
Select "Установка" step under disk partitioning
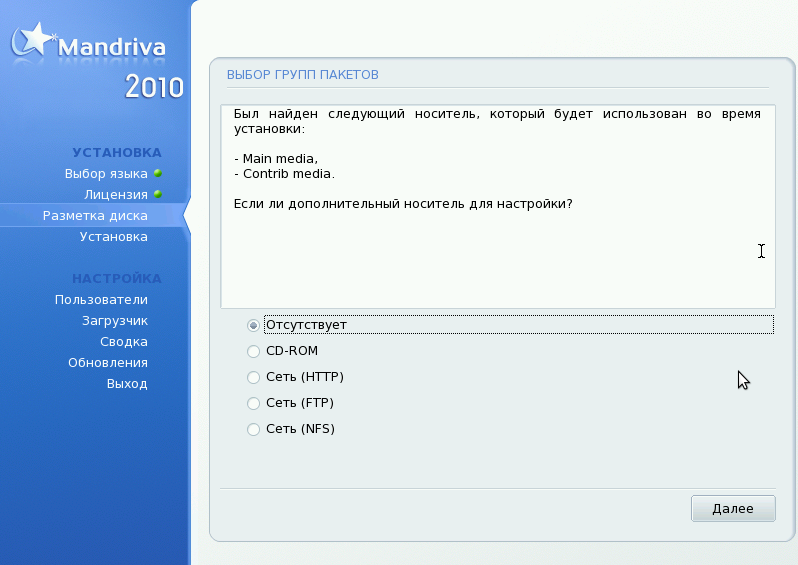click(113, 237)
